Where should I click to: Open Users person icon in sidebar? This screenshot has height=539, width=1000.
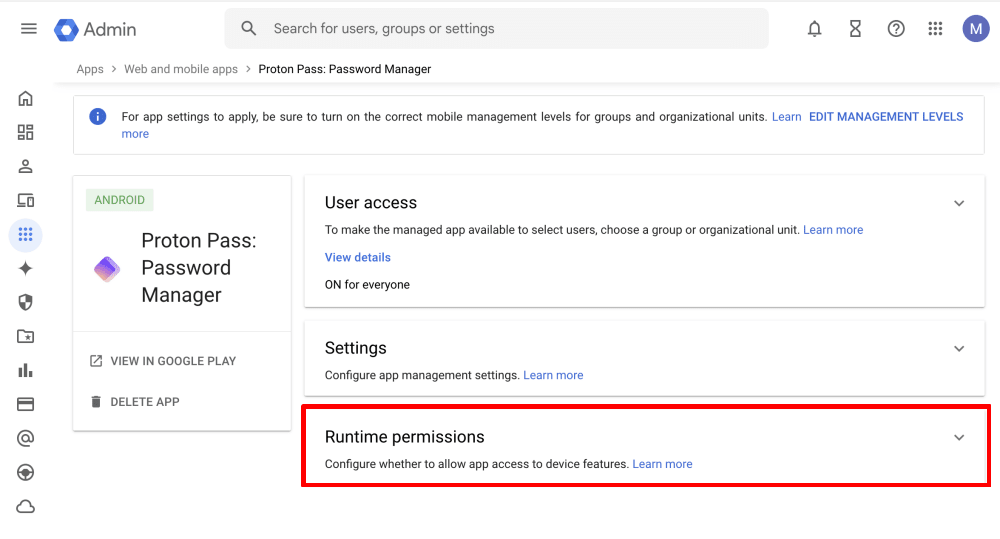click(x=26, y=166)
